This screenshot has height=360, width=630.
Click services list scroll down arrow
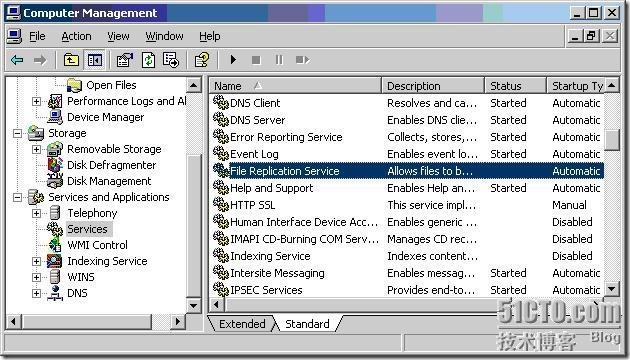click(x=612, y=288)
